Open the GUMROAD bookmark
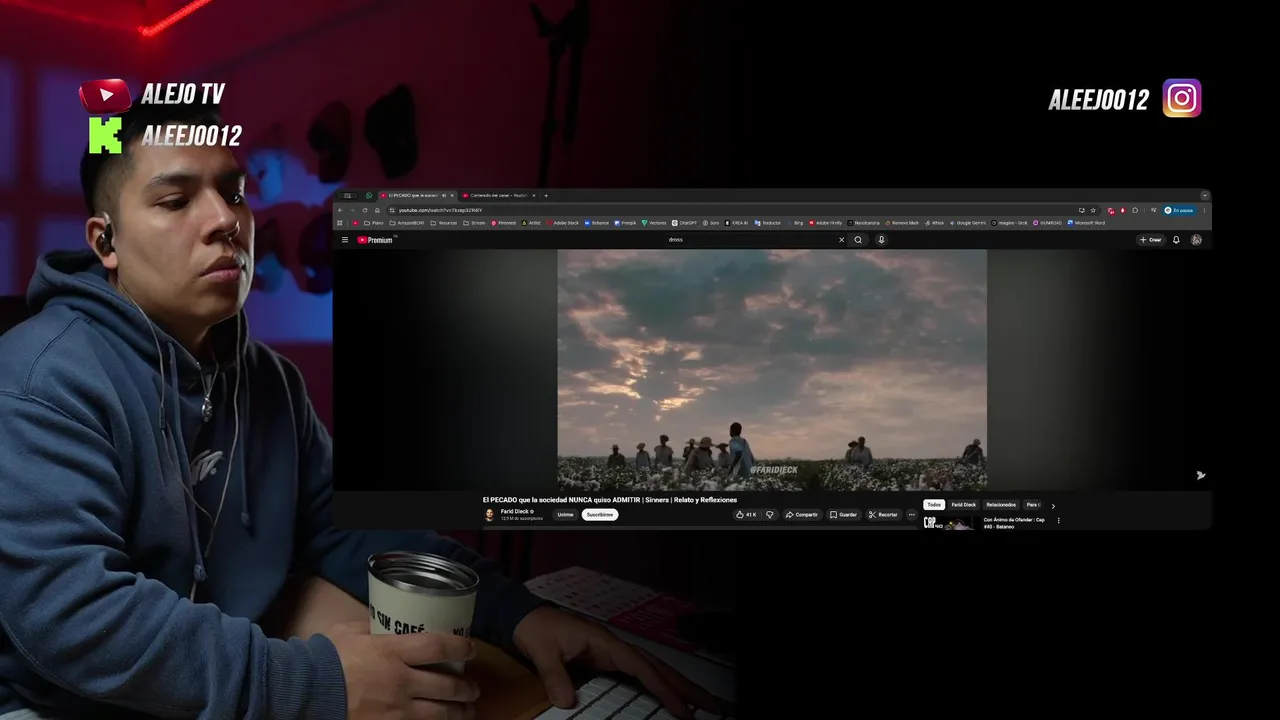The width and height of the screenshot is (1280, 720). click(x=1048, y=223)
